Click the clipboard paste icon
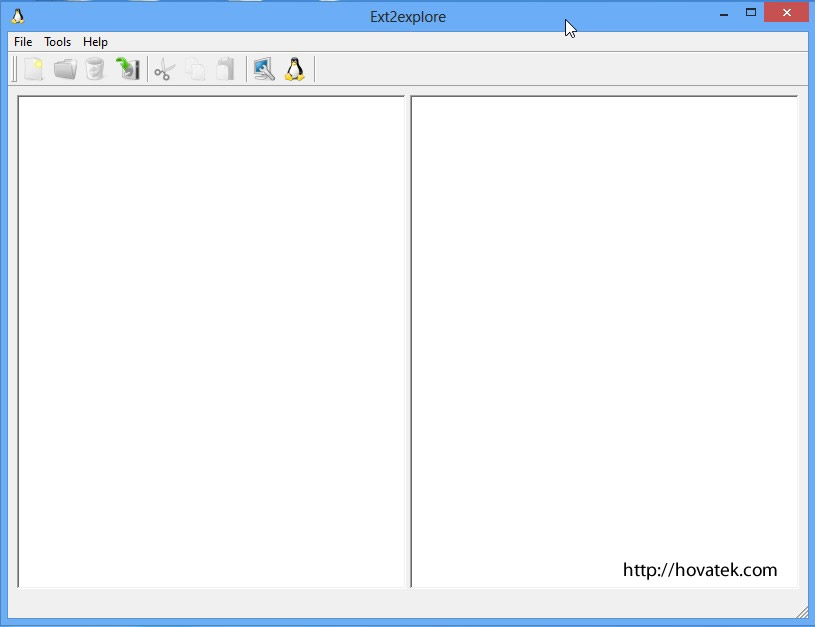This screenshot has width=815, height=627. pos(226,69)
